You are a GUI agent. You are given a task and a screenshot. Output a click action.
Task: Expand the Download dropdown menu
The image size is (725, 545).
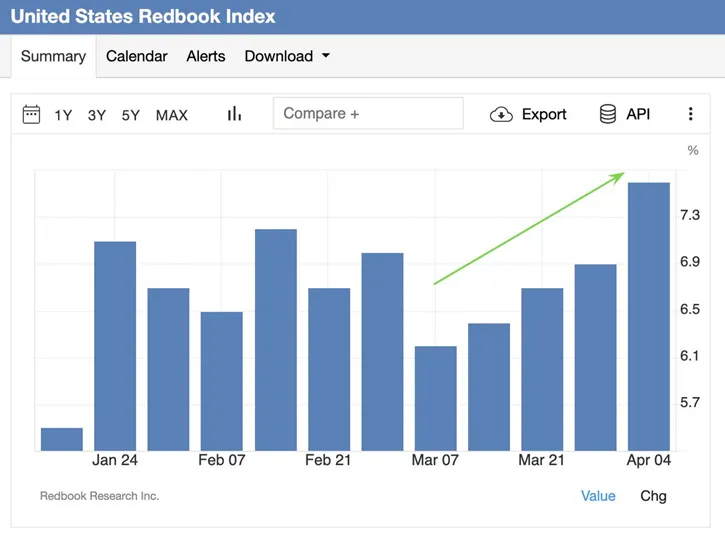click(x=287, y=56)
